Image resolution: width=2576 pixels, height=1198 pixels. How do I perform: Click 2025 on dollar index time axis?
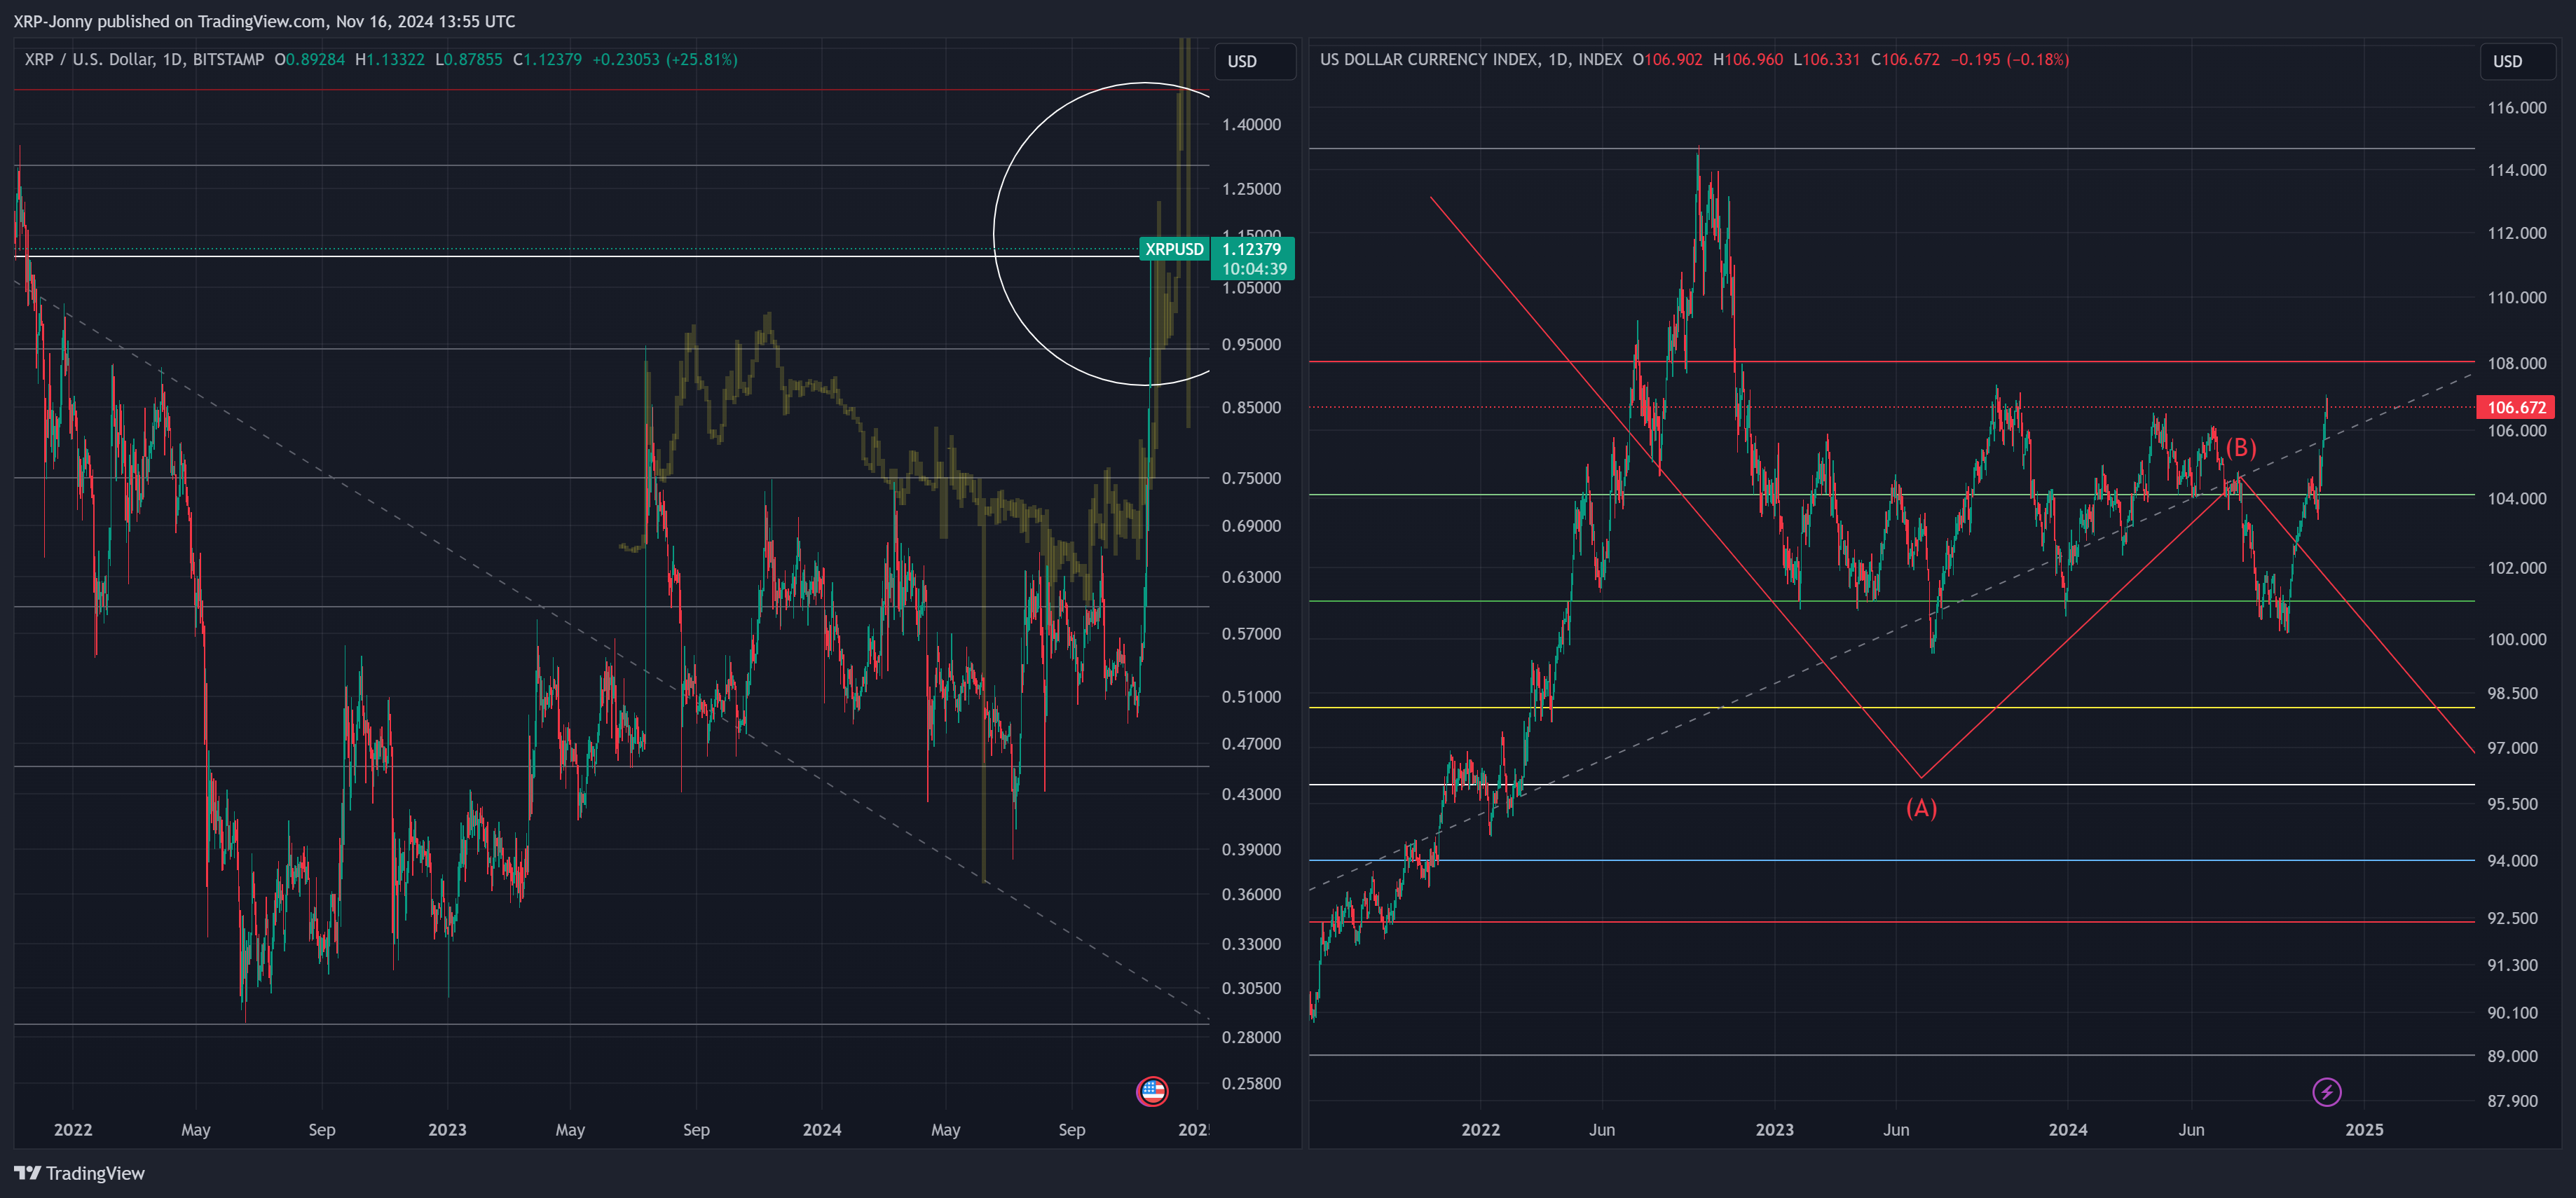pyautogui.click(x=2364, y=1130)
